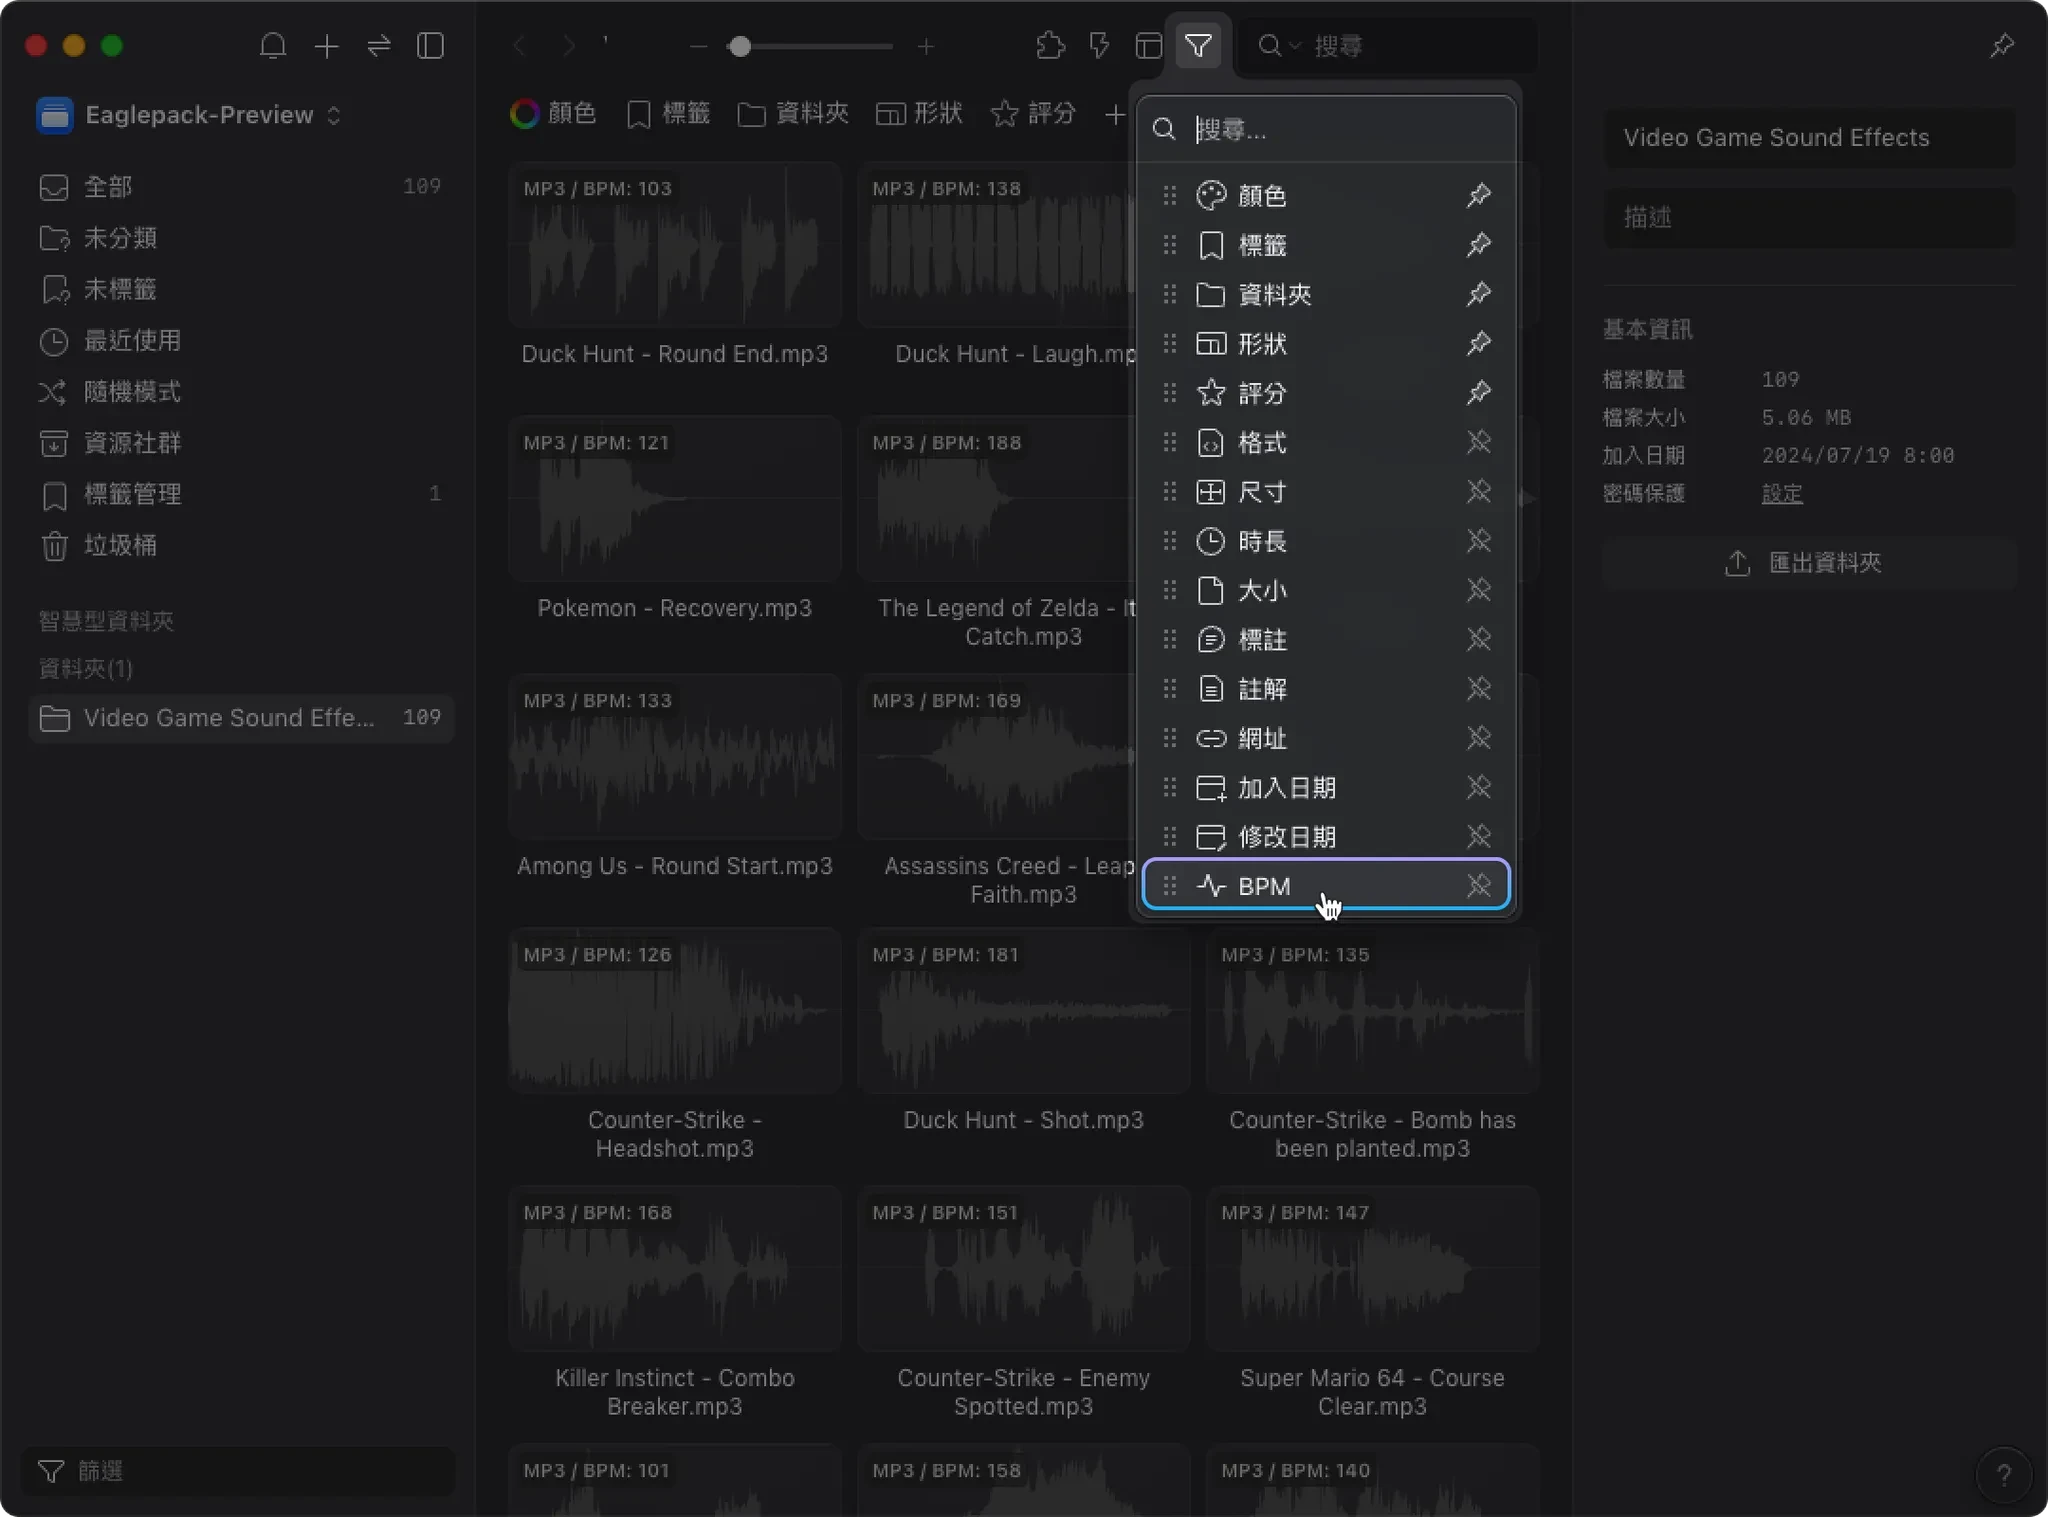Screen dimensions: 2048x1517
Task: Click the add filter plus icon after 評分
Action: tap(1115, 114)
